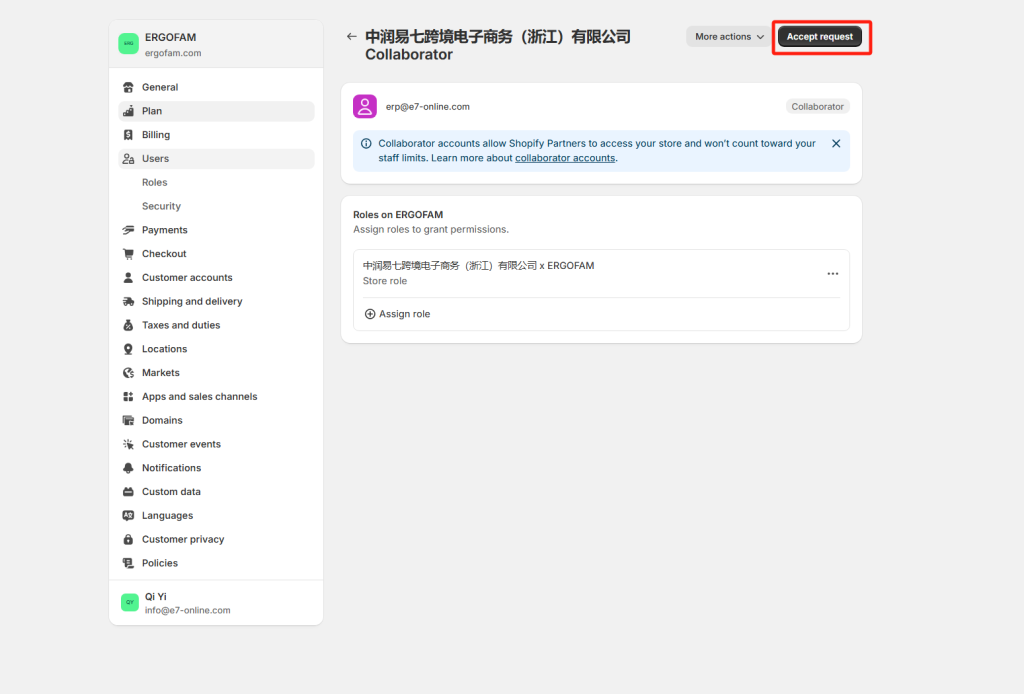Click the Shipping and delivery truck icon
The image size is (1024, 694).
(x=128, y=301)
